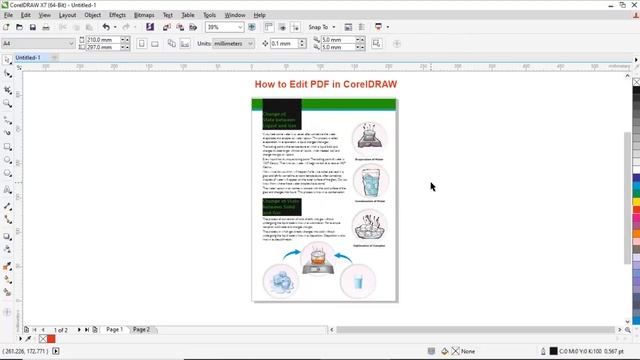The image size is (640, 360).
Task: Toggle the Show grid button
Action: [x=282, y=27]
